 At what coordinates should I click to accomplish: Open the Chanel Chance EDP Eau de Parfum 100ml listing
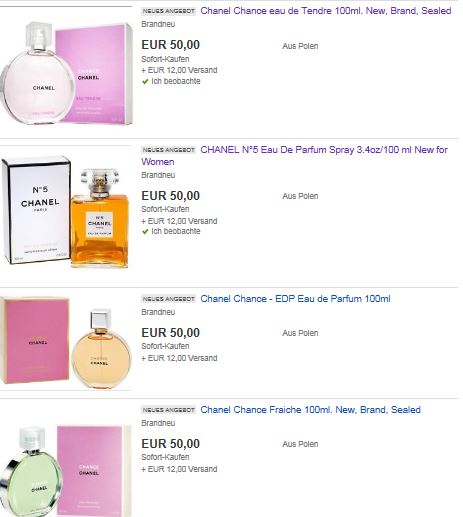[295, 299]
